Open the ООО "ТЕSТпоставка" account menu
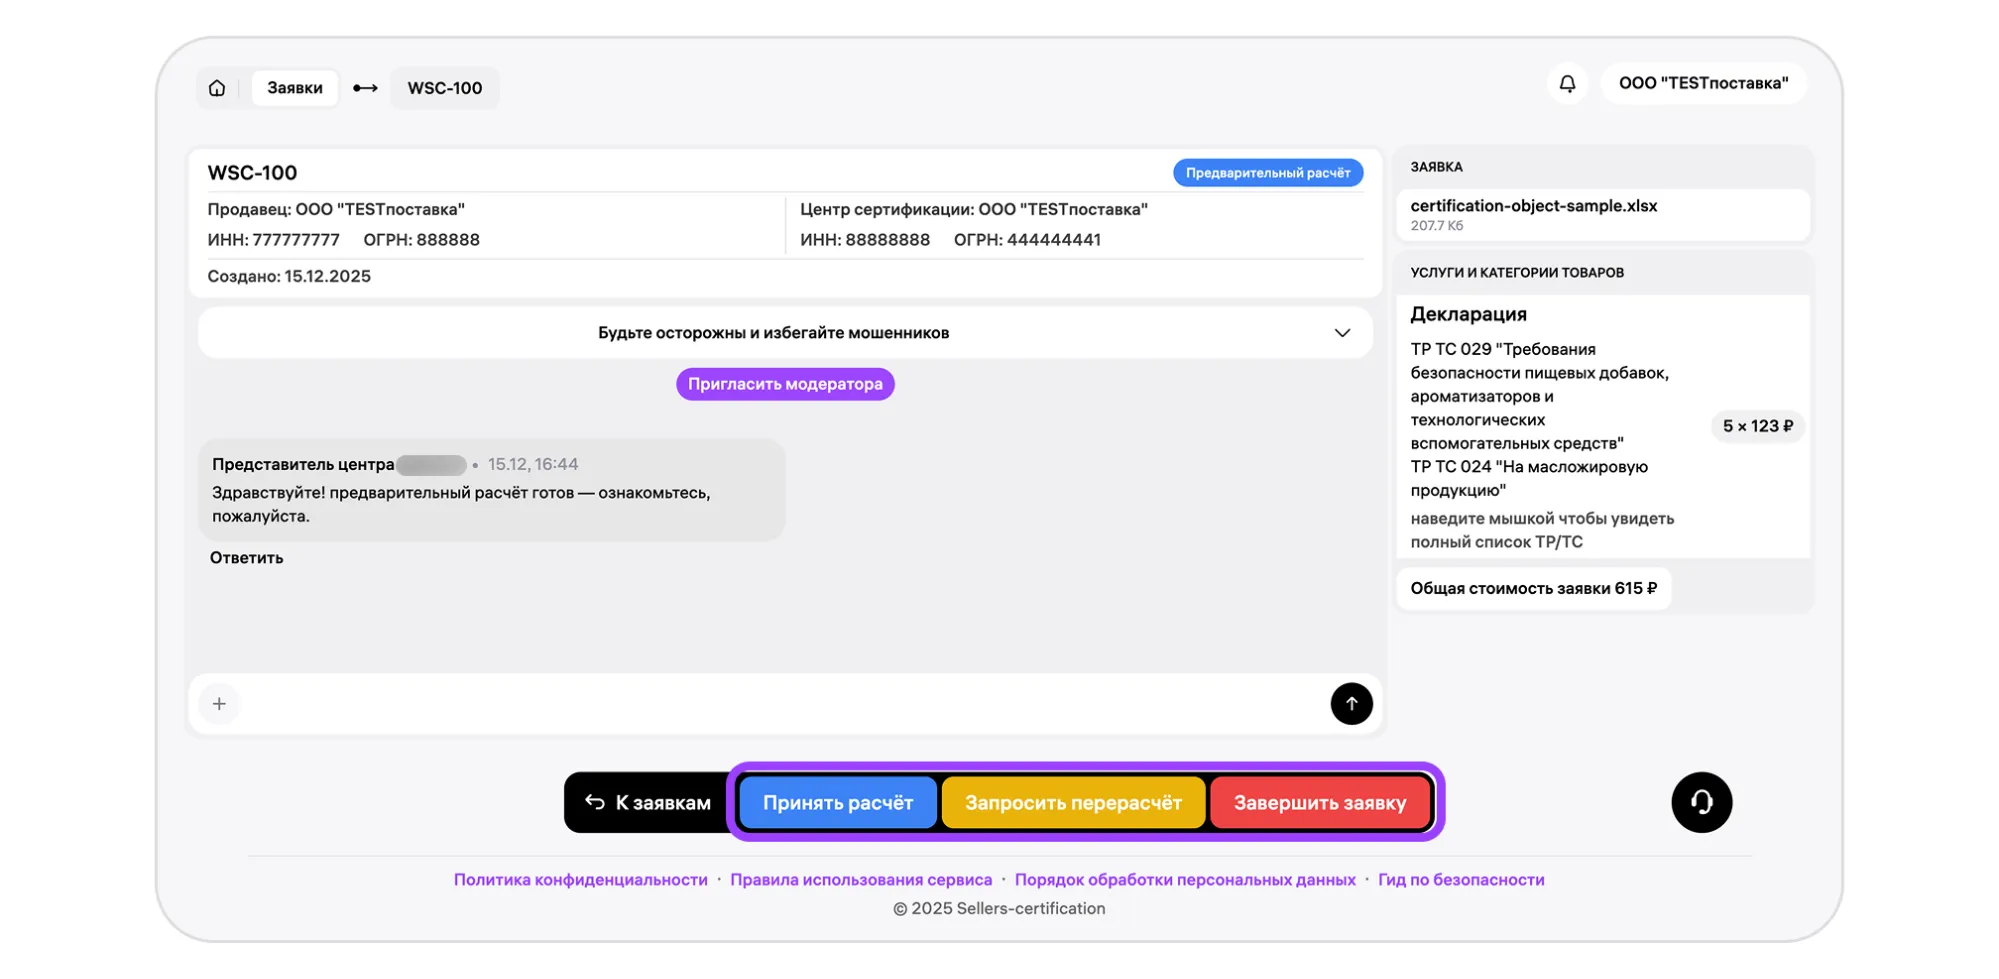The height and width of the screenshot is (979, 1999). [1703, 83]
